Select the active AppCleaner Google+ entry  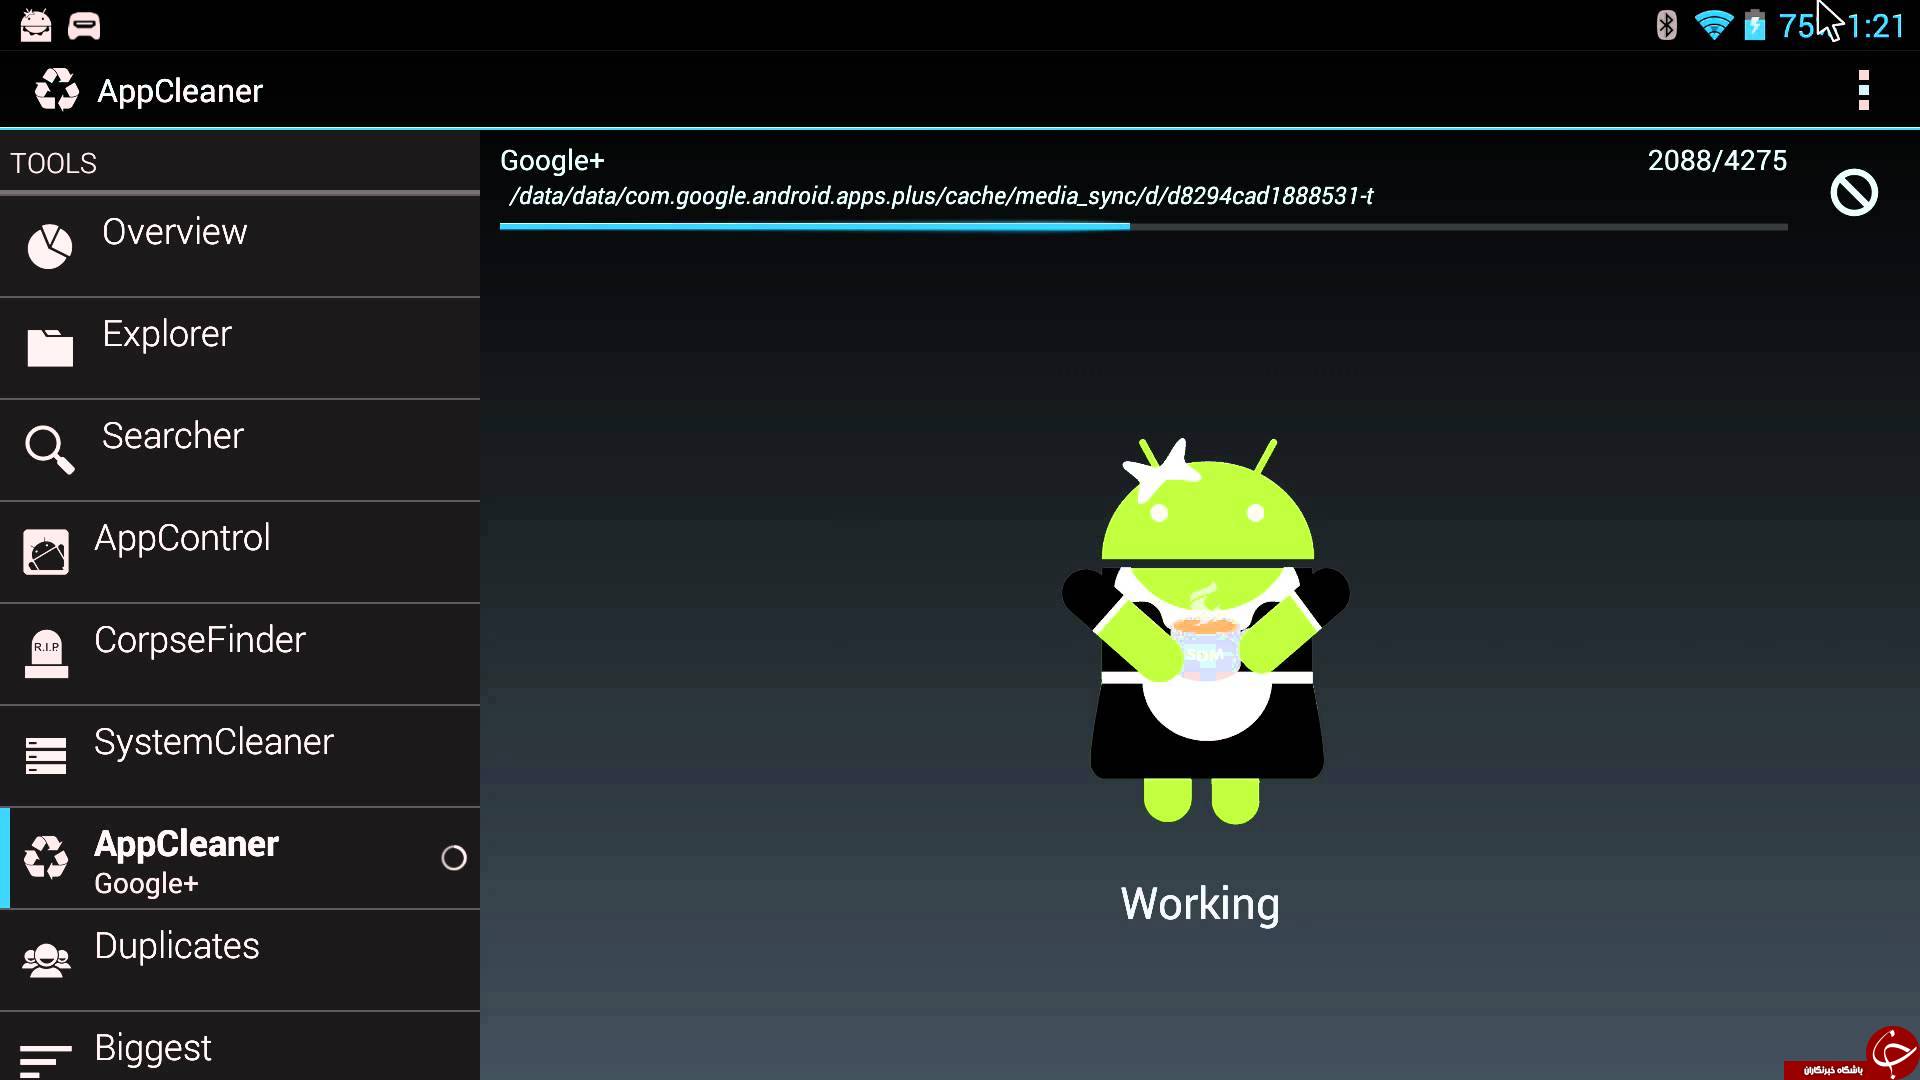point(240,858)
